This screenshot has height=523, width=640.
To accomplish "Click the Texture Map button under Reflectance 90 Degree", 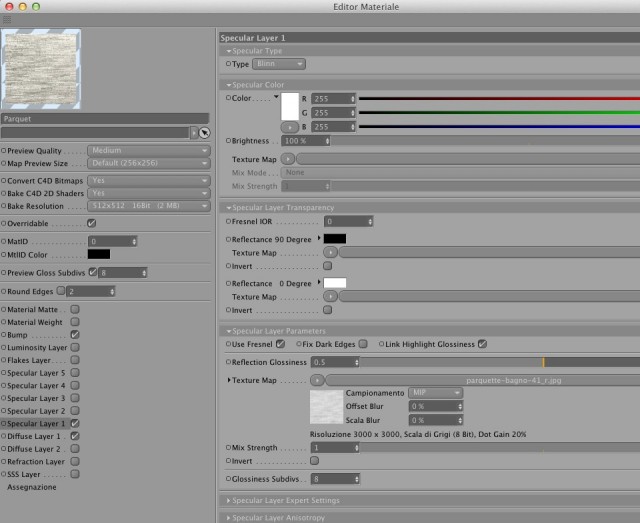I will [330, 252].
